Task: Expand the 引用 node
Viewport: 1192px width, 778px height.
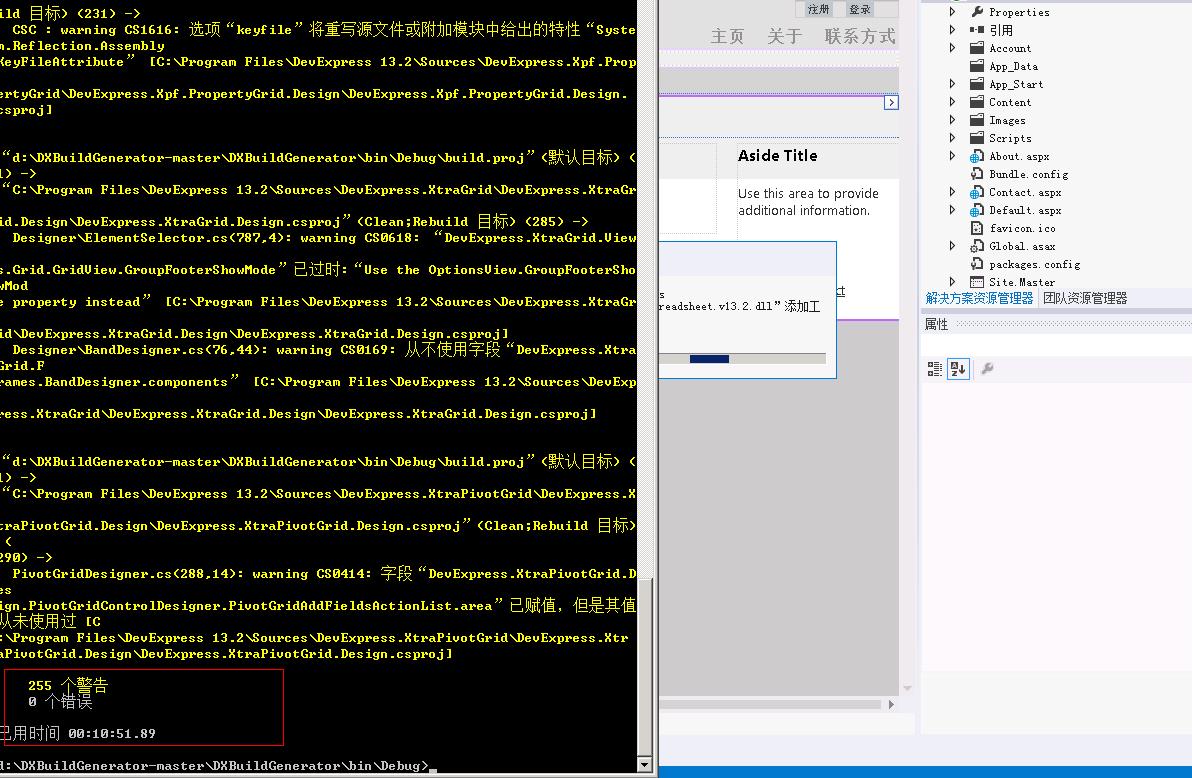Action: tap(953, 30)
